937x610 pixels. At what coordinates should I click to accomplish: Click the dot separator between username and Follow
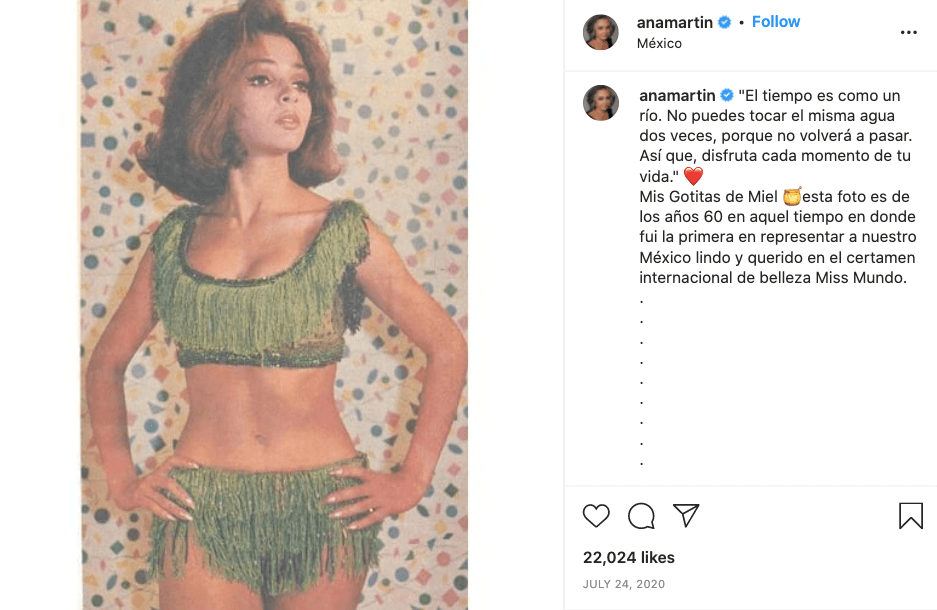pyautogui.click(x=742, y=21)
